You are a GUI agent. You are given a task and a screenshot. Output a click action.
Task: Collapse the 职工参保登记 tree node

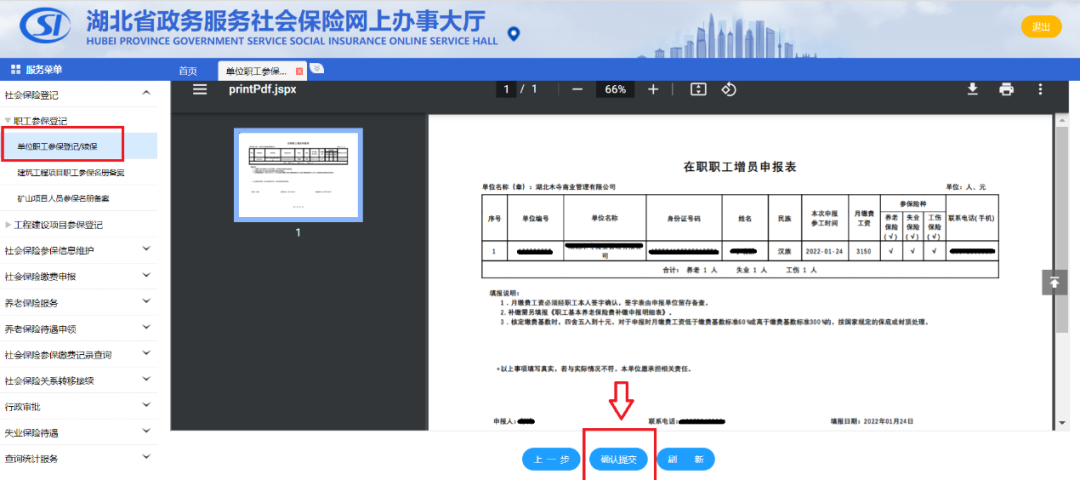pos(7,121)
